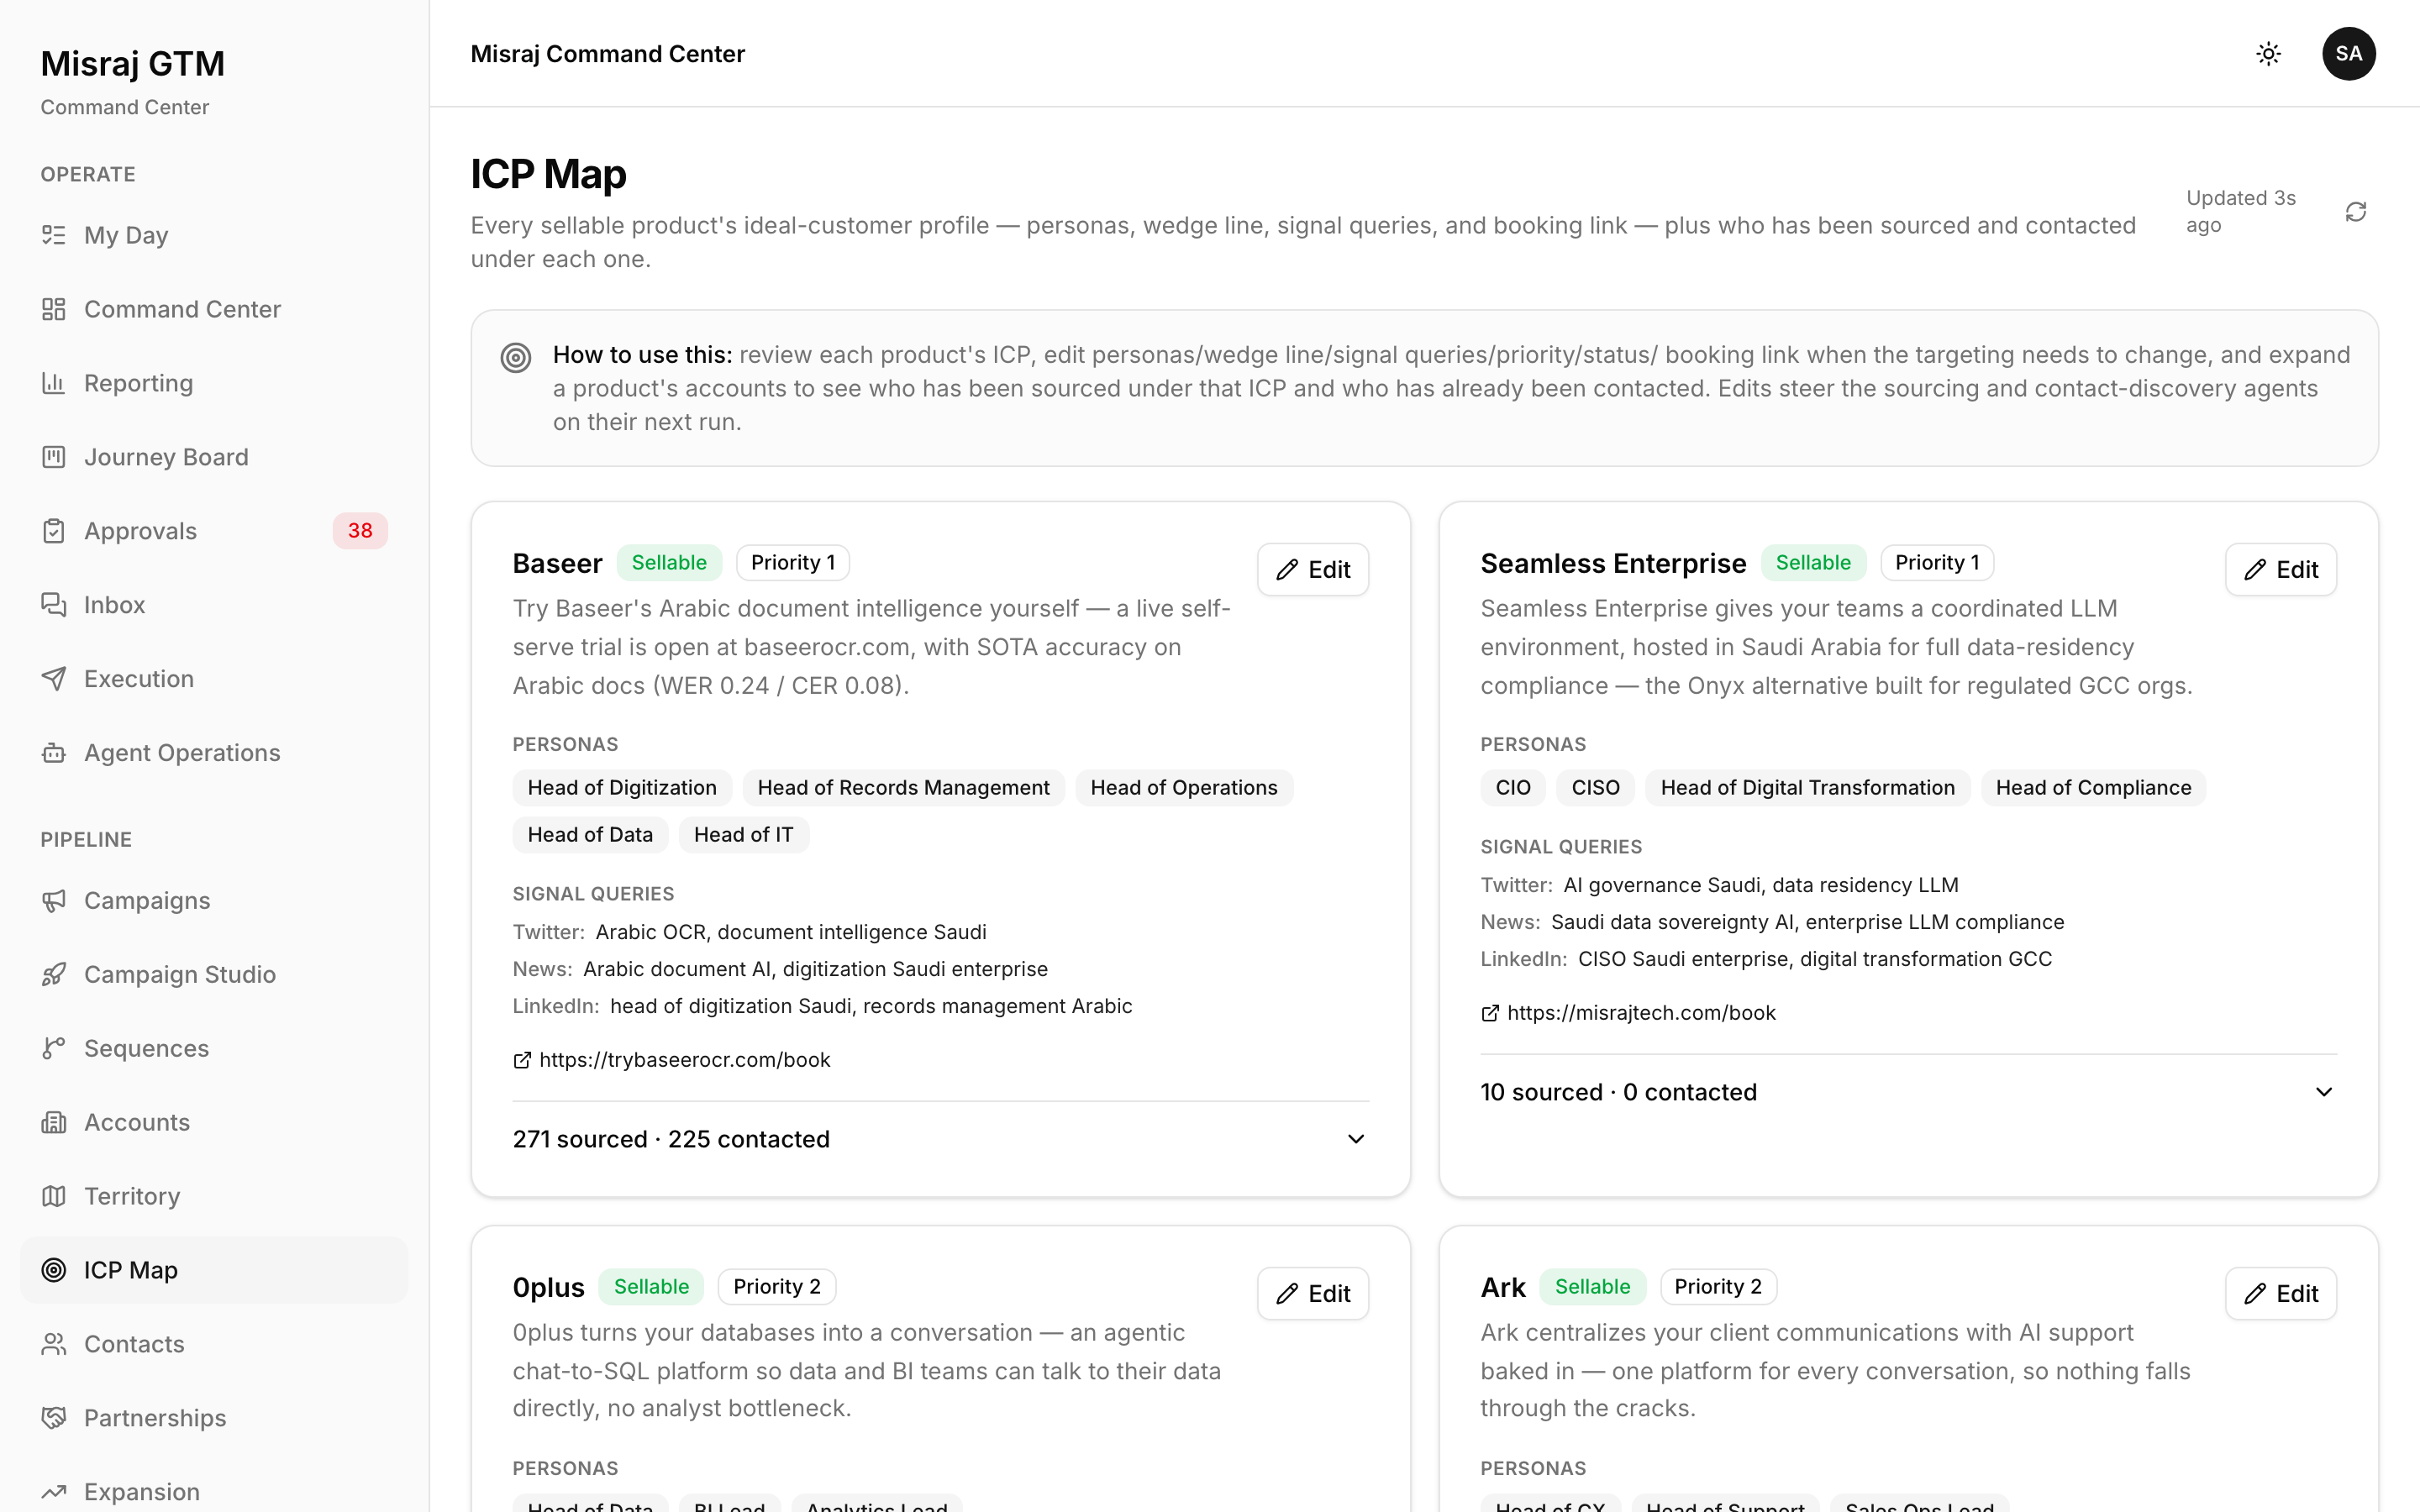Open the My Day page

[x=214, y=235]
